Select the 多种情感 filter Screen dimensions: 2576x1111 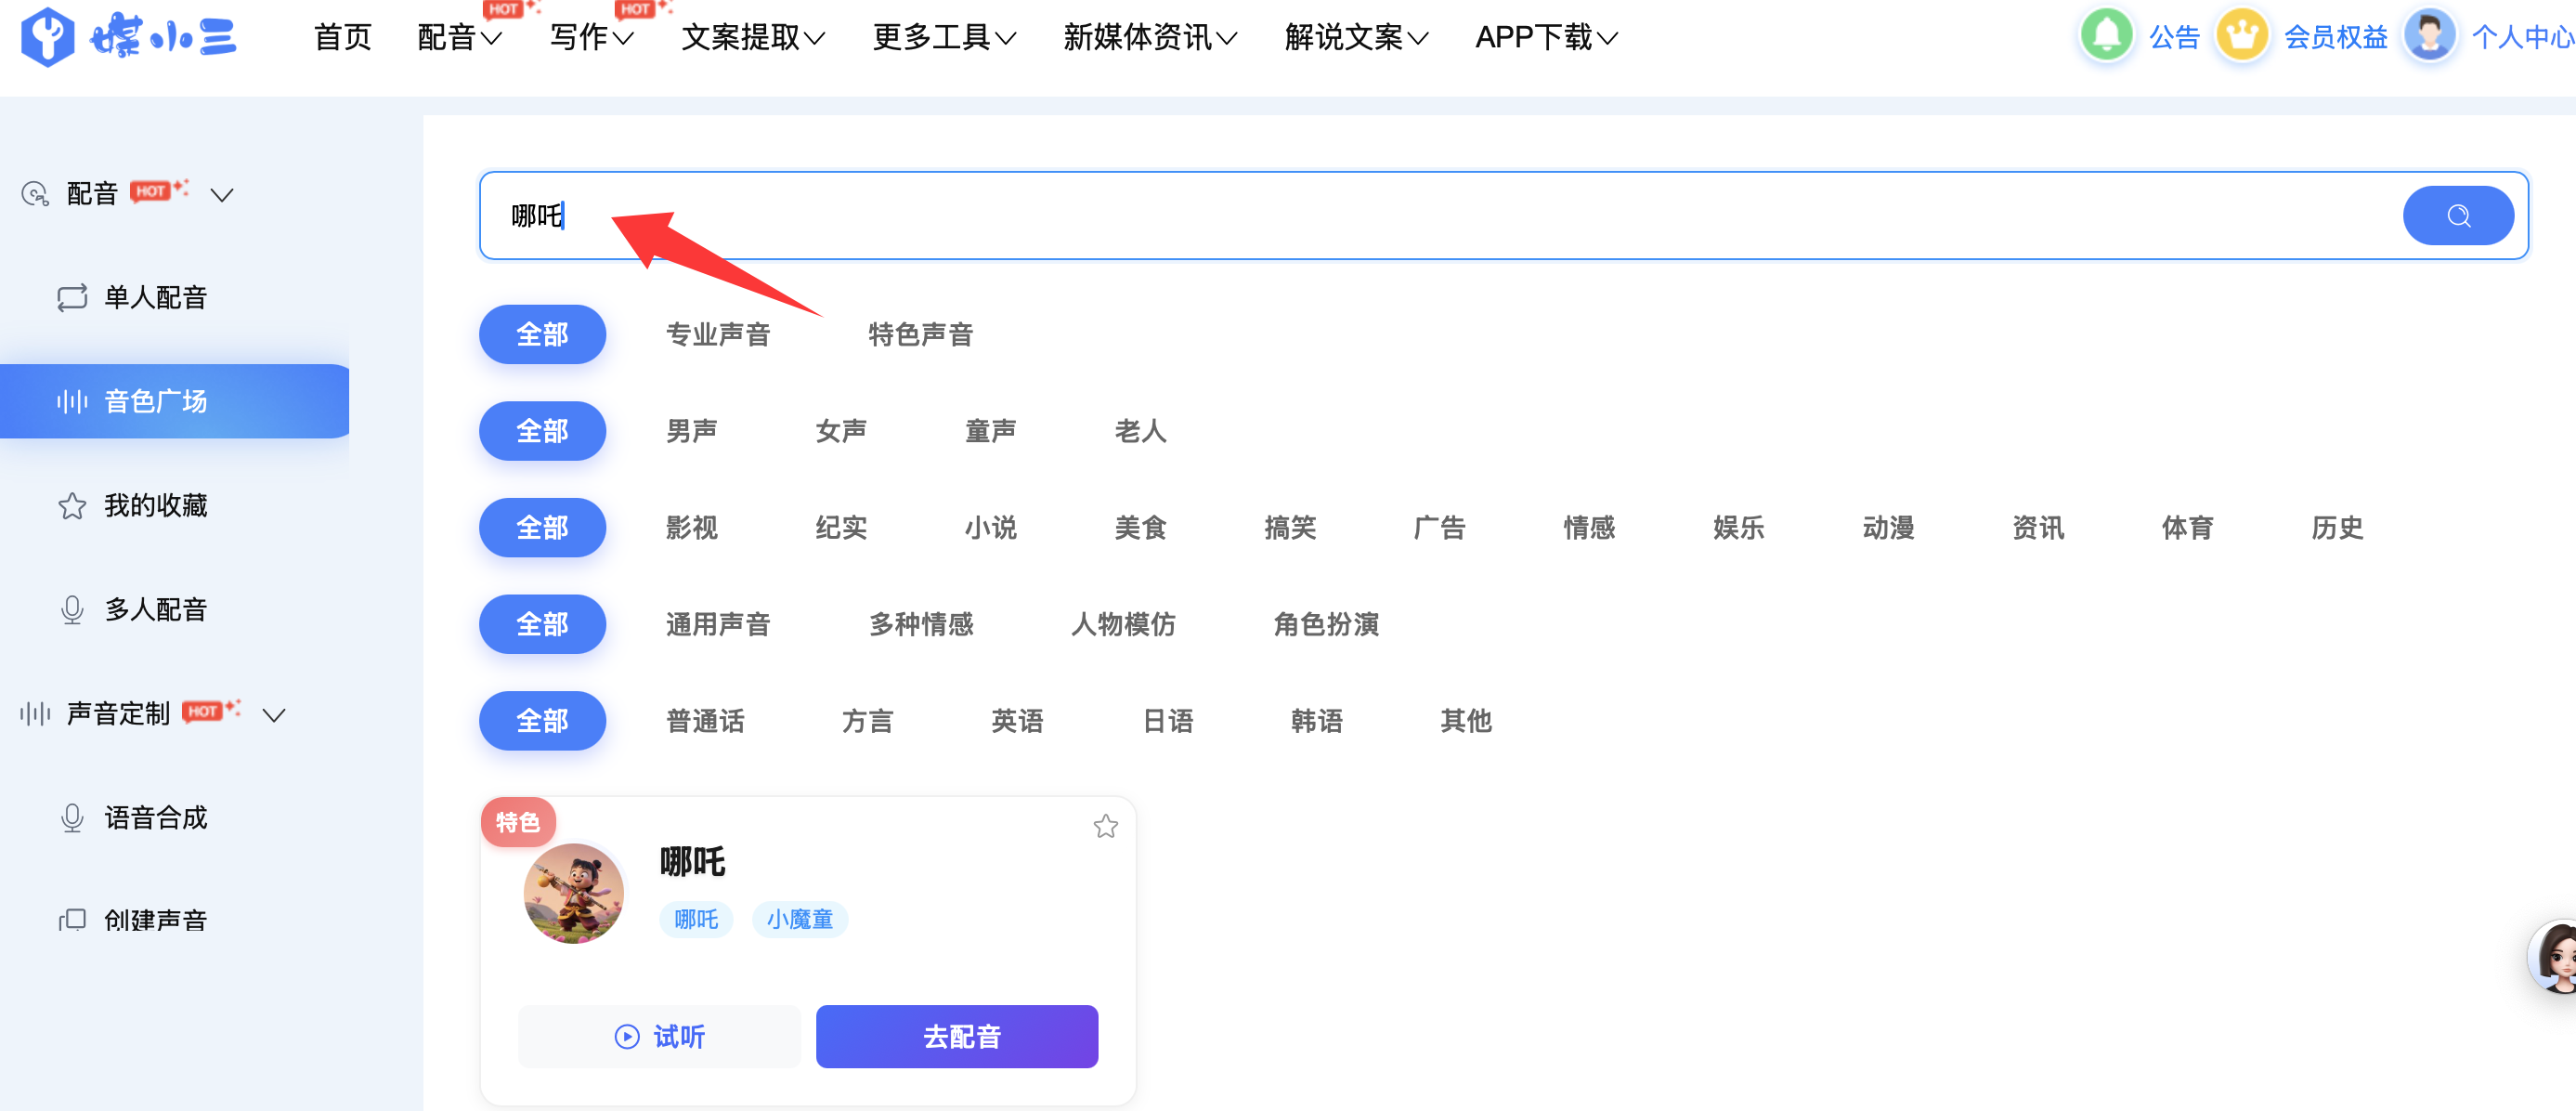pos(921,625)
